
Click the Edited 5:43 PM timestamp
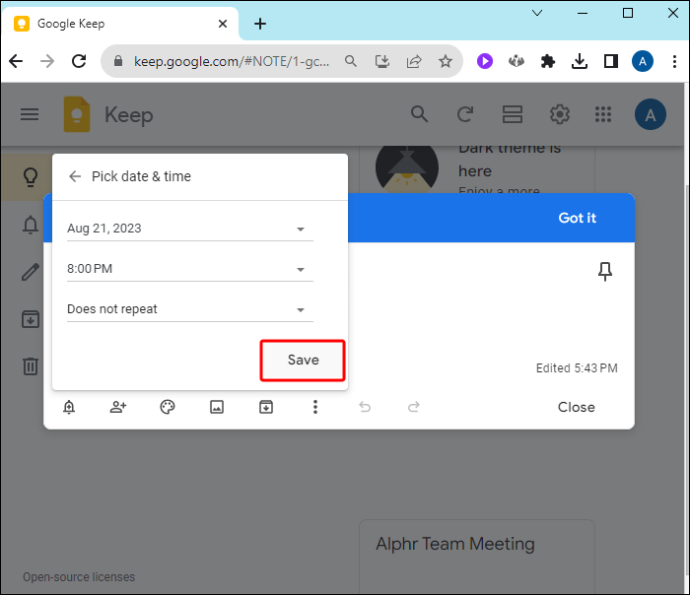coord(576,368)
